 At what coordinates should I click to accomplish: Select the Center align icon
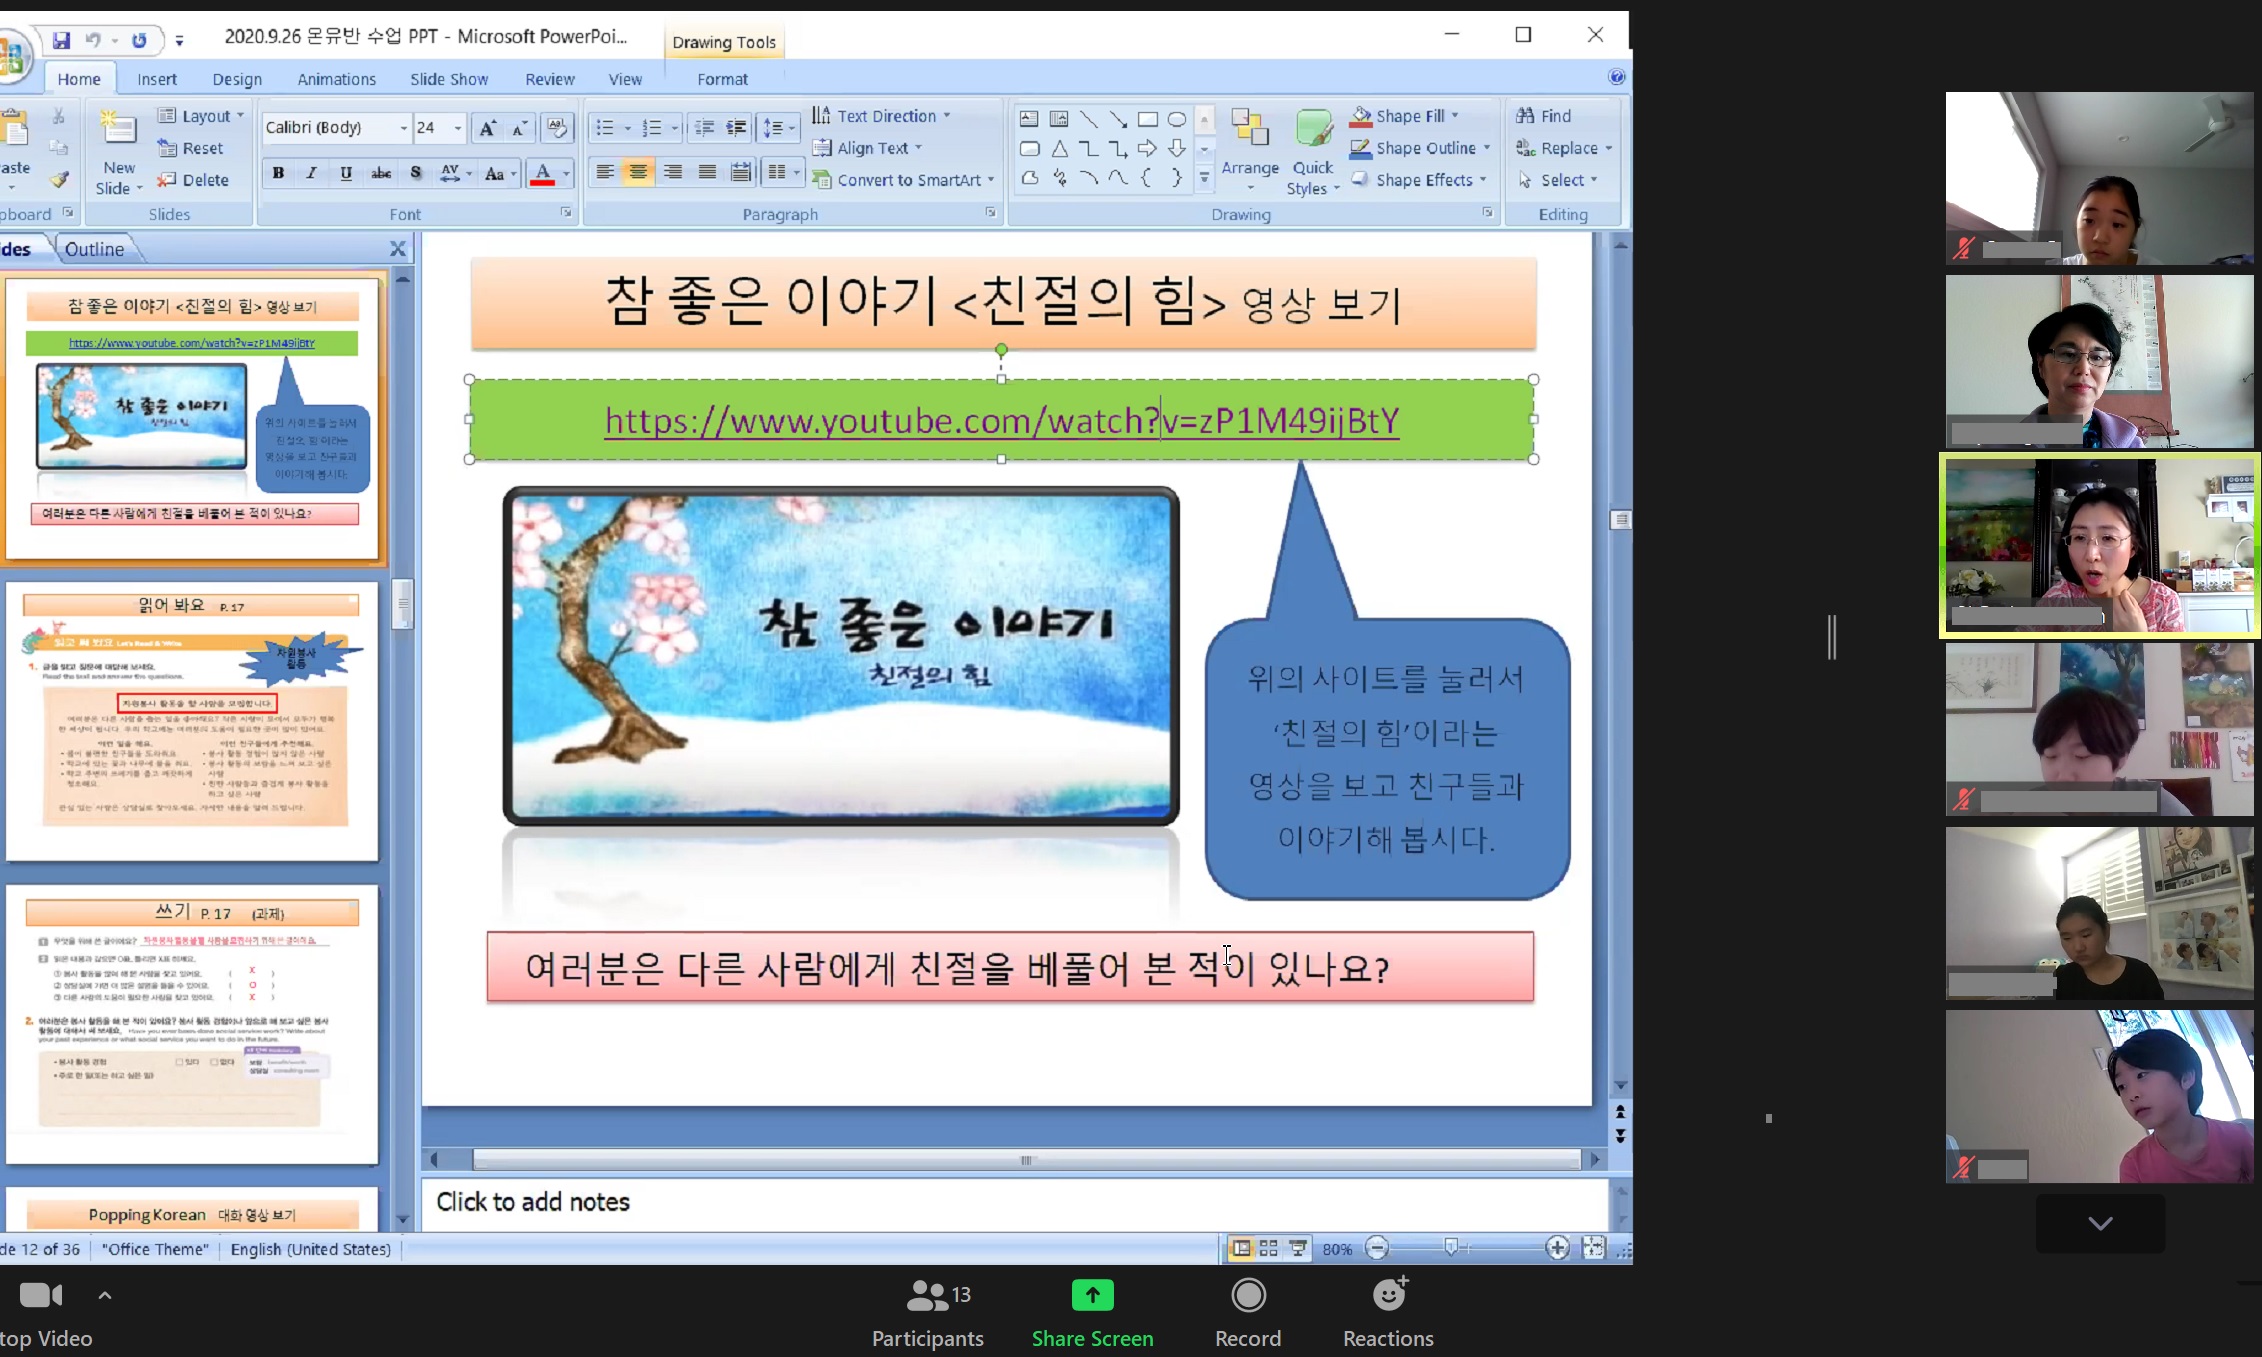click(x=638, y=172)
